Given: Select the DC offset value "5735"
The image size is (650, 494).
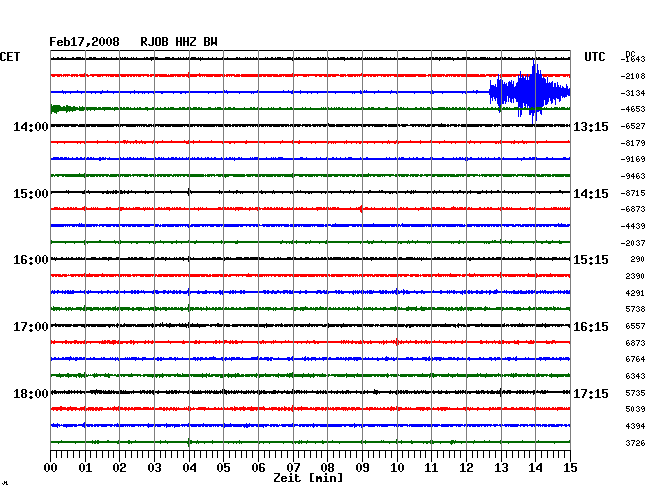Looking at the screenshot, I should [x=635, y=393].
